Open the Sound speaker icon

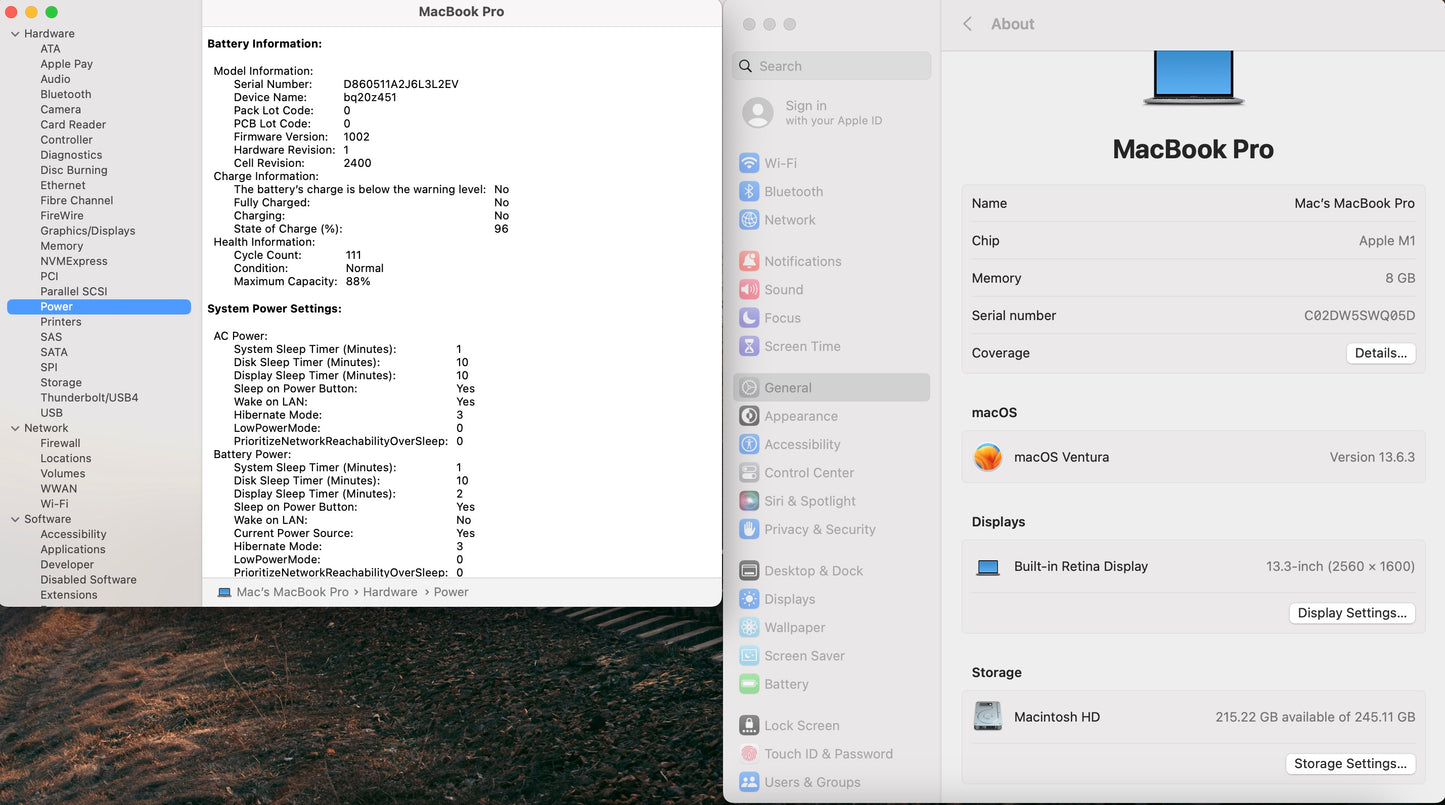(748, 290)
